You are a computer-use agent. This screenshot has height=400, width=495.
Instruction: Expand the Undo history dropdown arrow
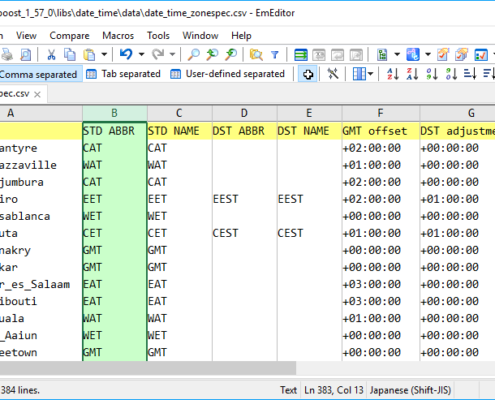(x=141, y=54)
